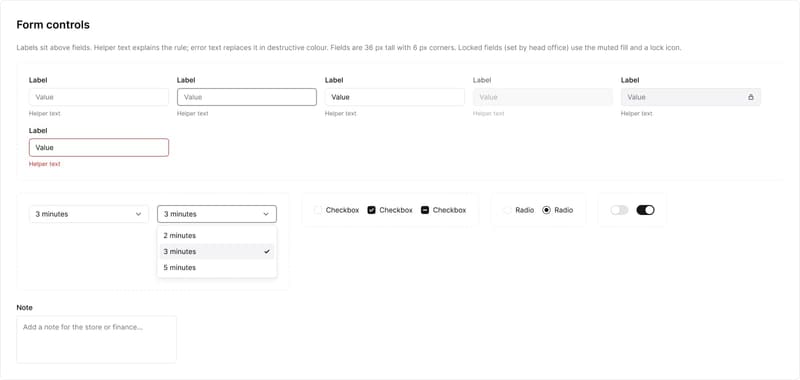Viewport: 800px width, 380px height.
Task: Click the red Helper text error message
Action: (44, 164)
